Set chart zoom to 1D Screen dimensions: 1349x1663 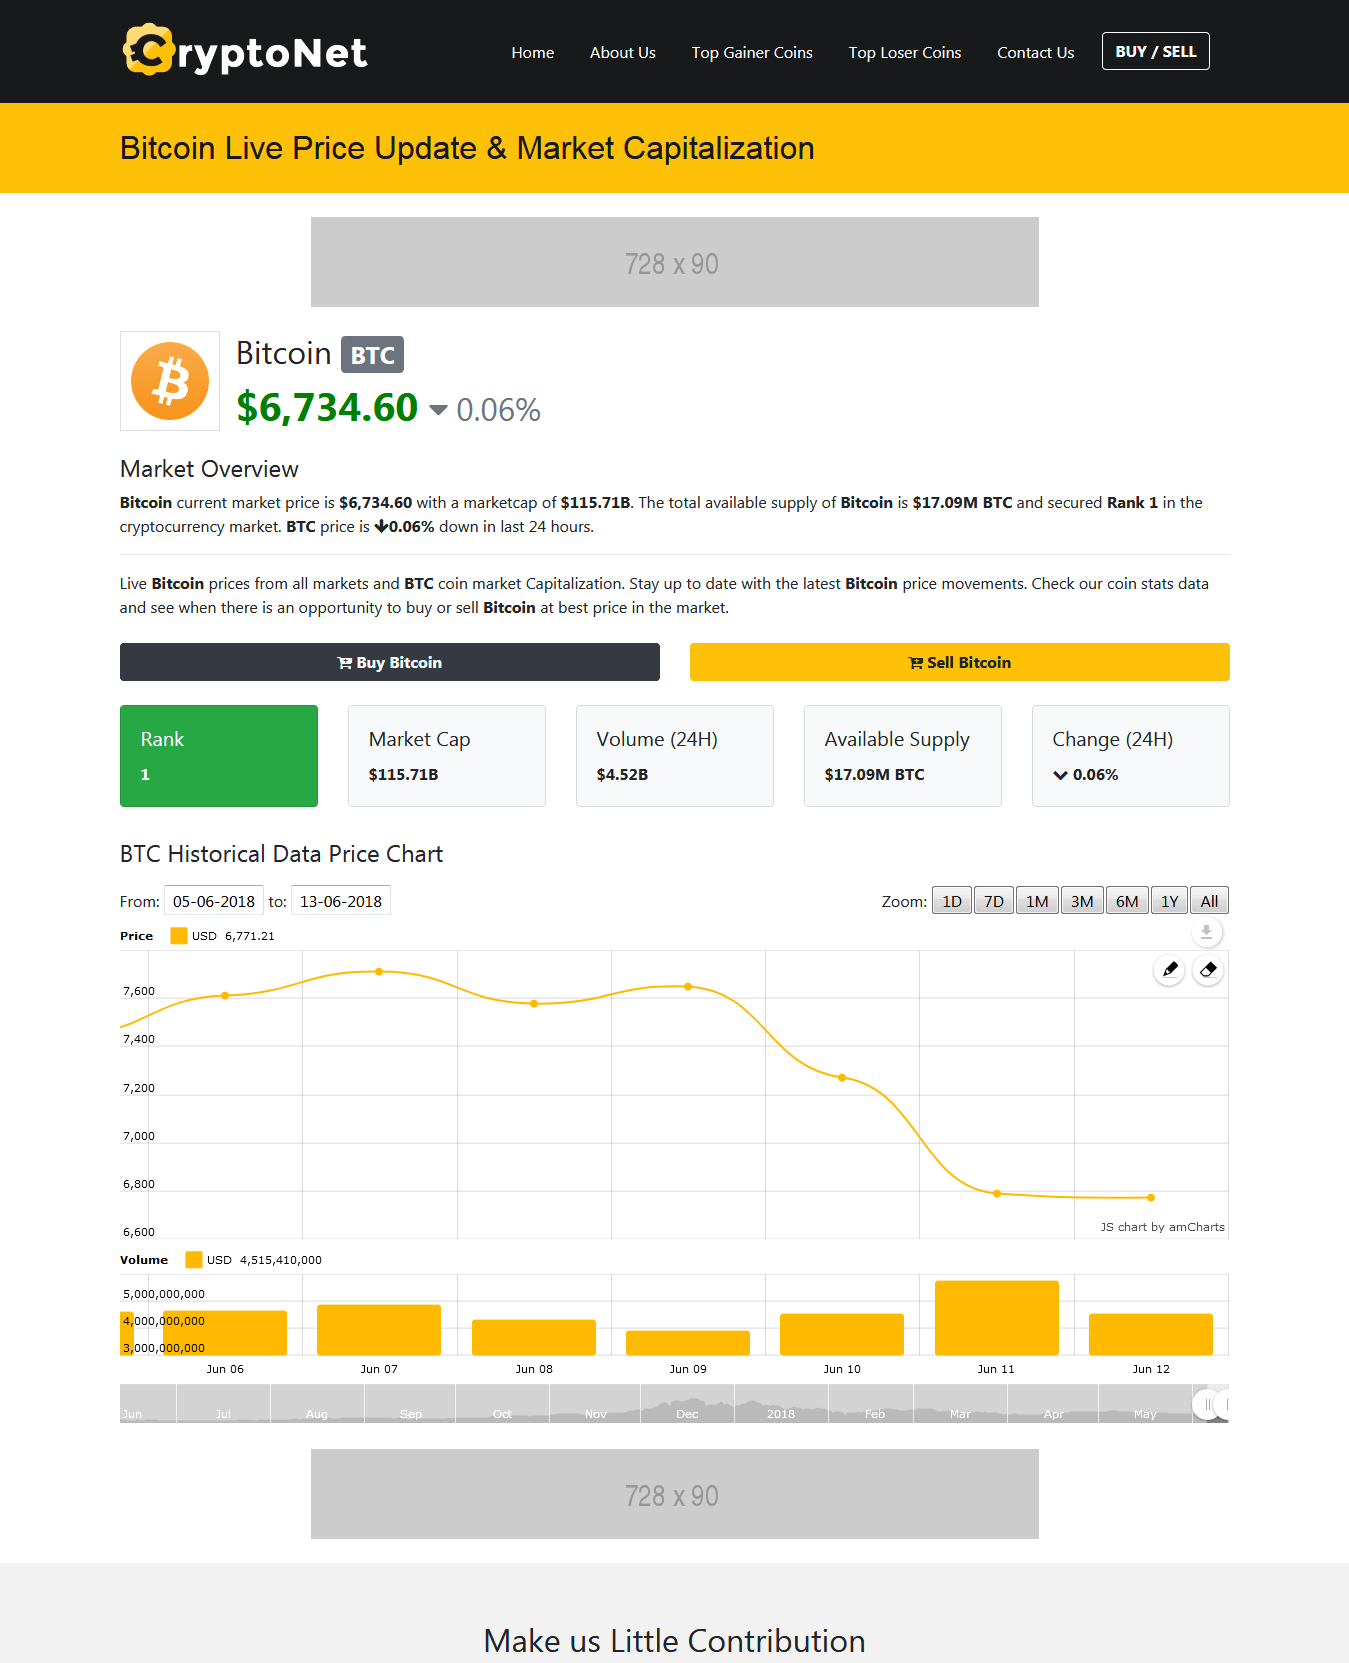(952, 901)
